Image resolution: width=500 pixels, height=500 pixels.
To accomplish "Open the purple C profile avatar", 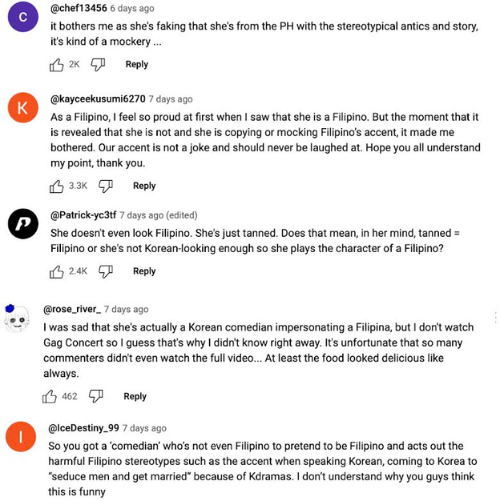I will click(x=23, y=16).
